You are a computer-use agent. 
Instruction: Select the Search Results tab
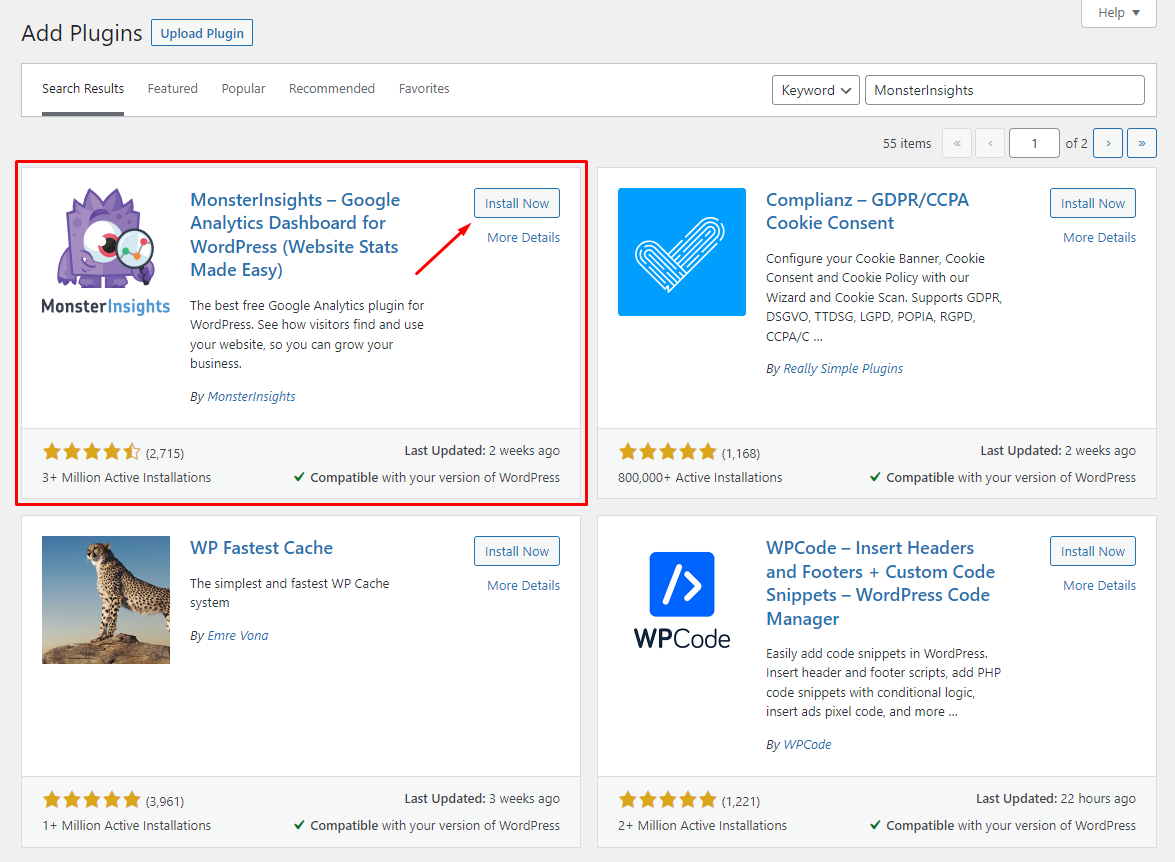[83, 88]
